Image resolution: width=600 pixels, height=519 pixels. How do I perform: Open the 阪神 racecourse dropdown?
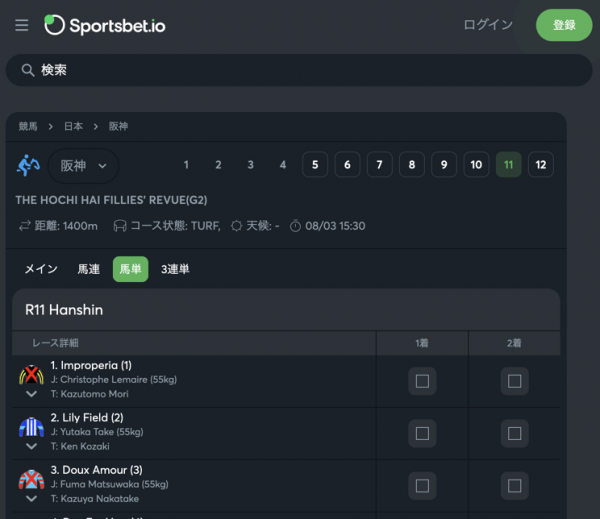(83, 165)
